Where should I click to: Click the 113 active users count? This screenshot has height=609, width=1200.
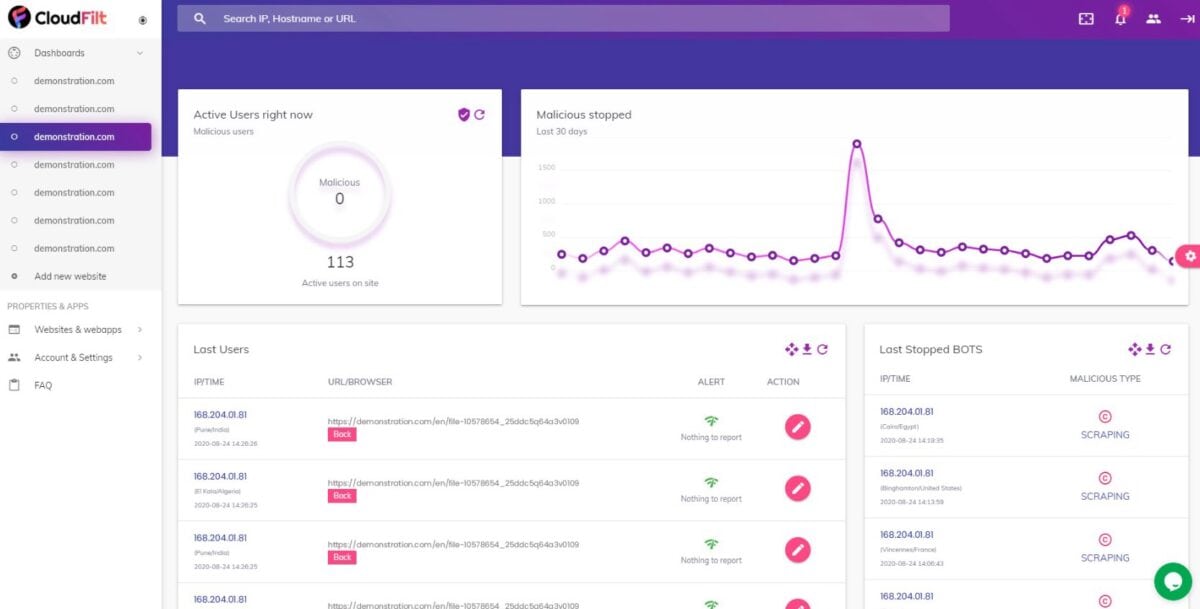(x=340, y=262)
